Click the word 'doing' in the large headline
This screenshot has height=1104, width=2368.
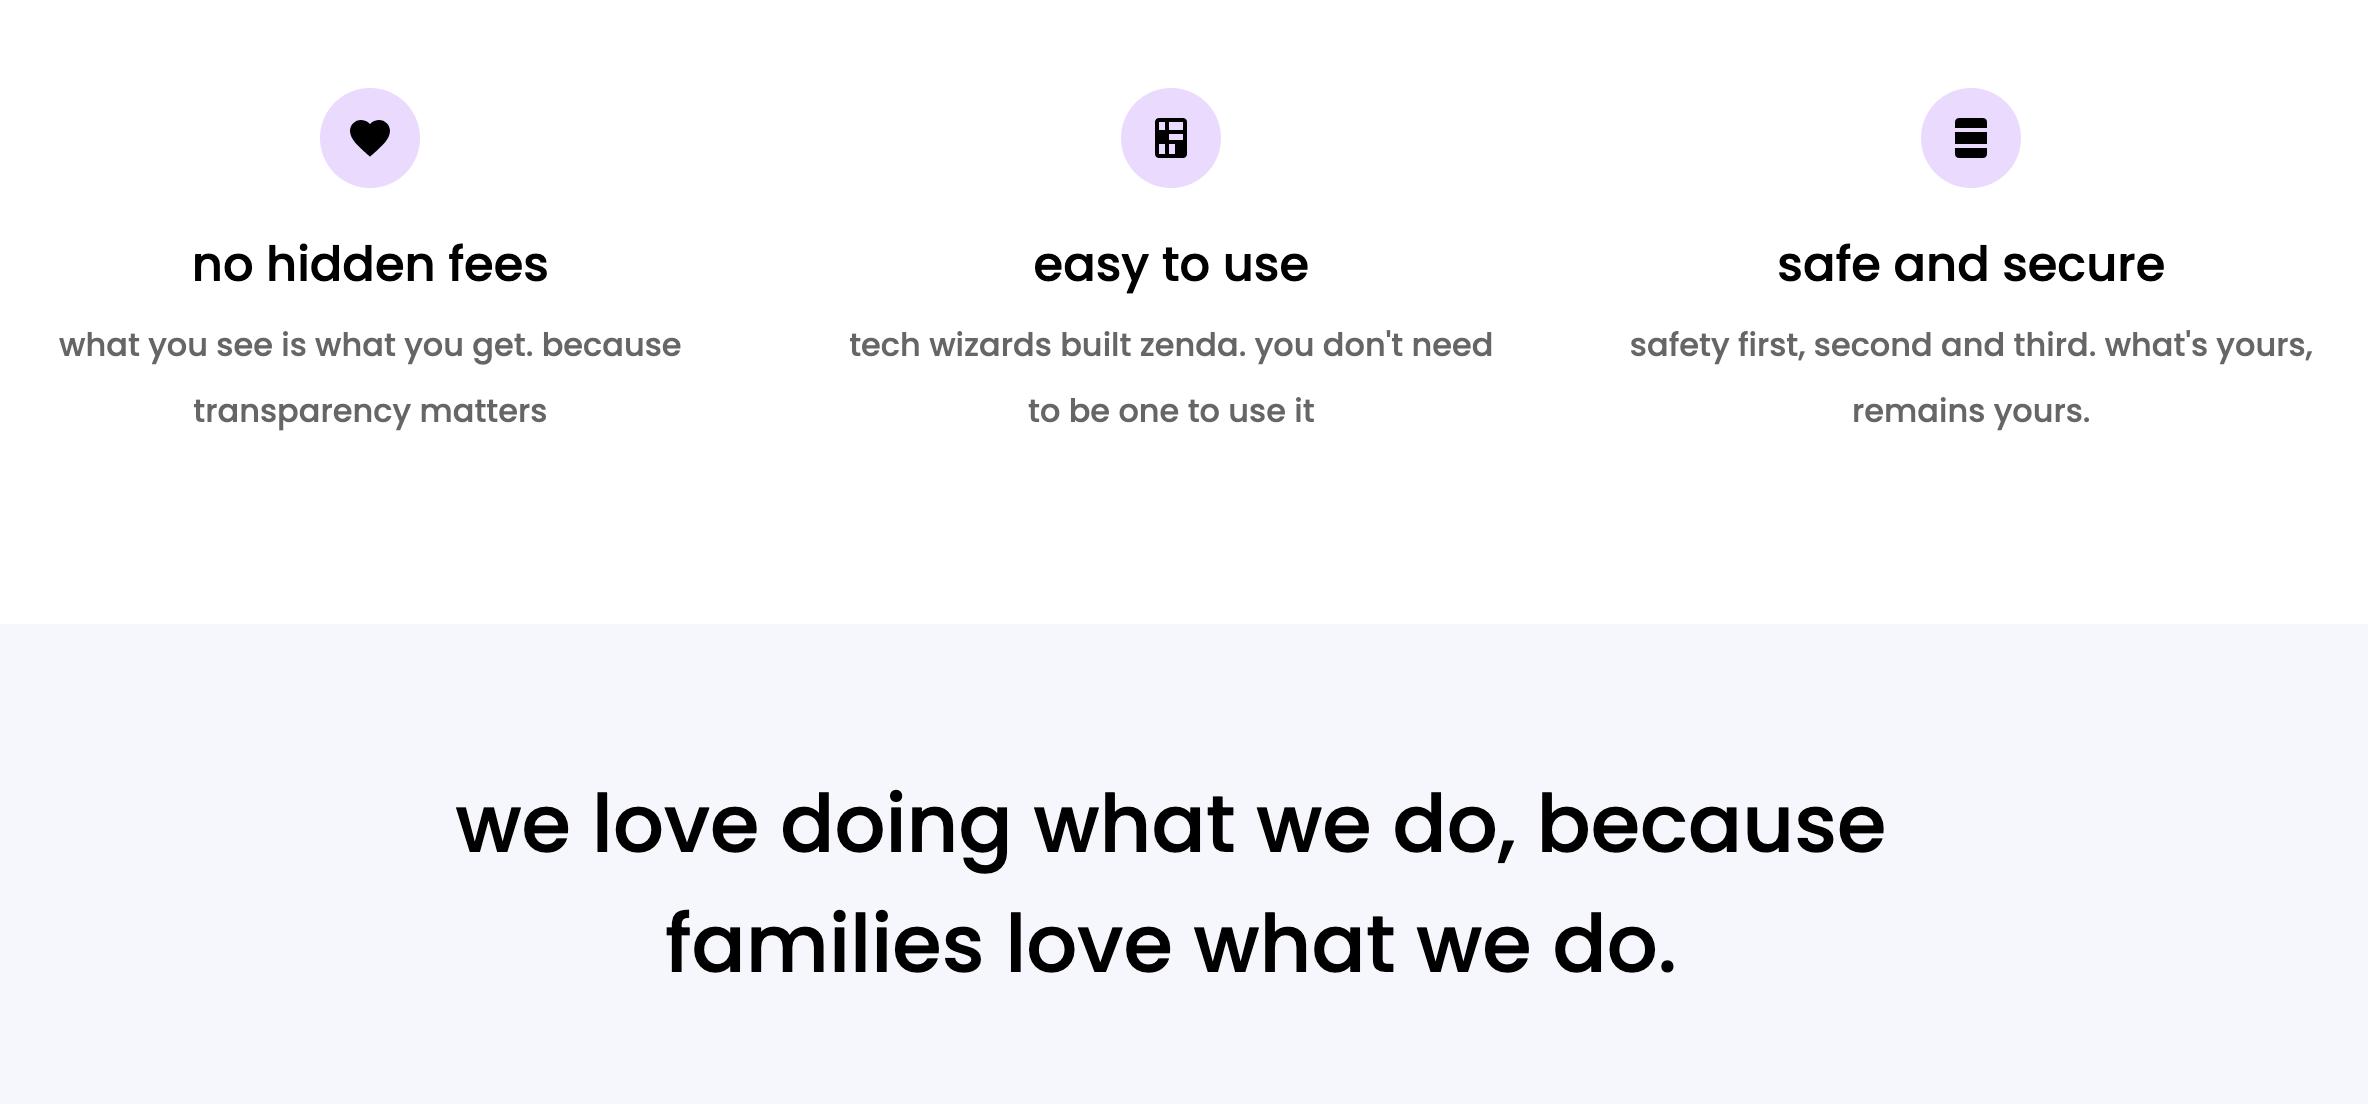(x=895, y=825)
